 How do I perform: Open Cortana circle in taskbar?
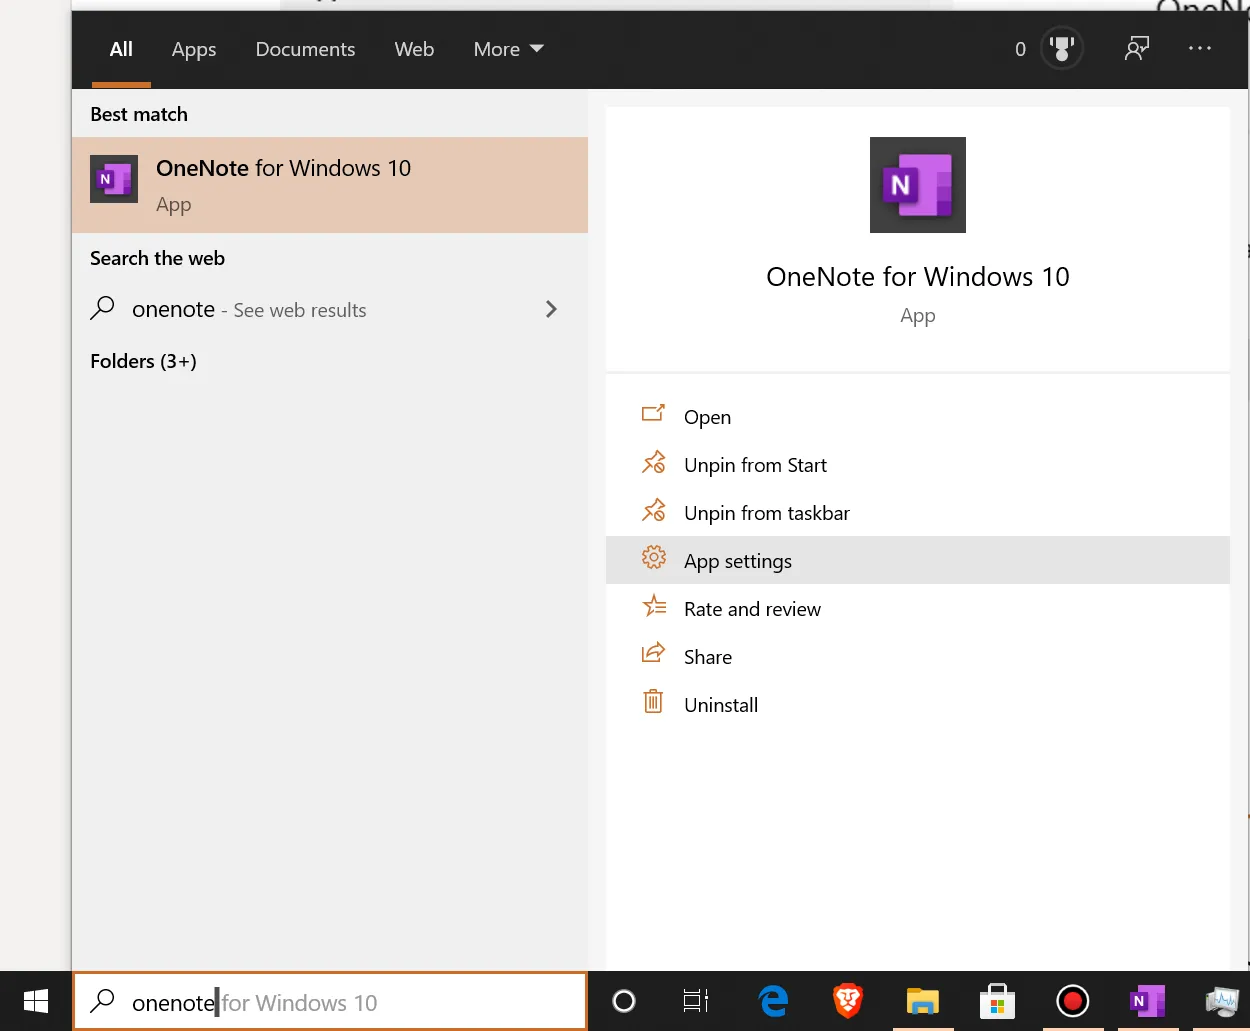tap(624, 1001)
